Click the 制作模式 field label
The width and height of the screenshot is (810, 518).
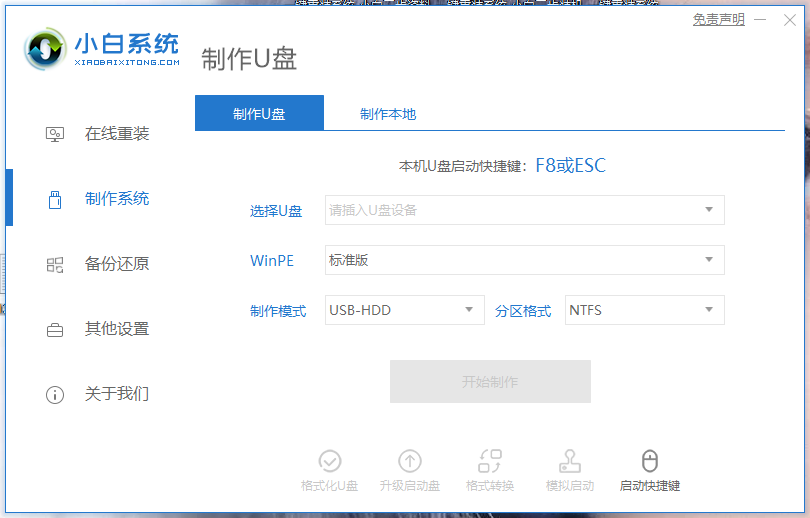click(278, 311)
